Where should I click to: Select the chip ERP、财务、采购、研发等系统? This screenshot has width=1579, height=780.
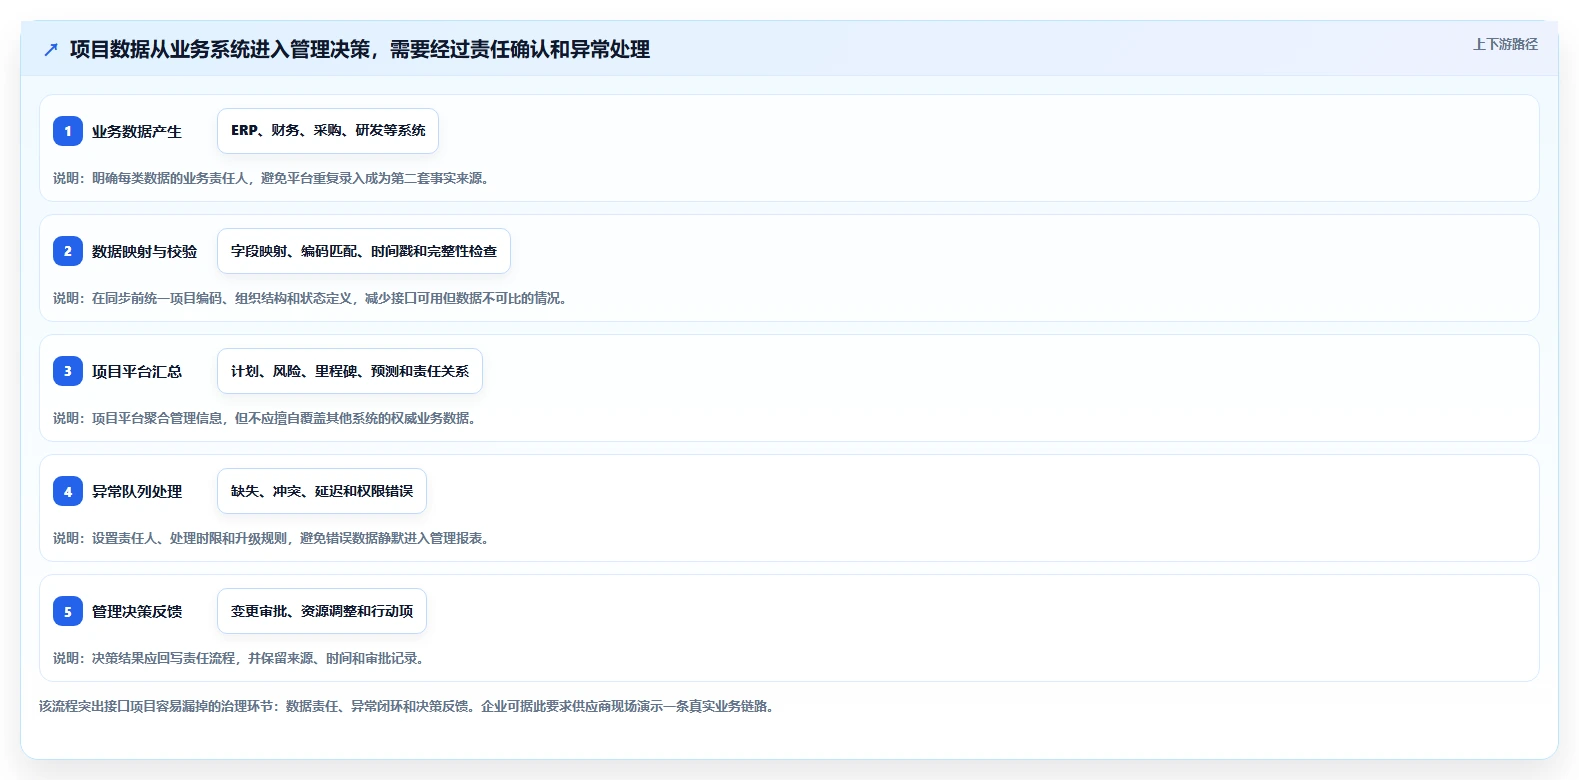[328, 131]
